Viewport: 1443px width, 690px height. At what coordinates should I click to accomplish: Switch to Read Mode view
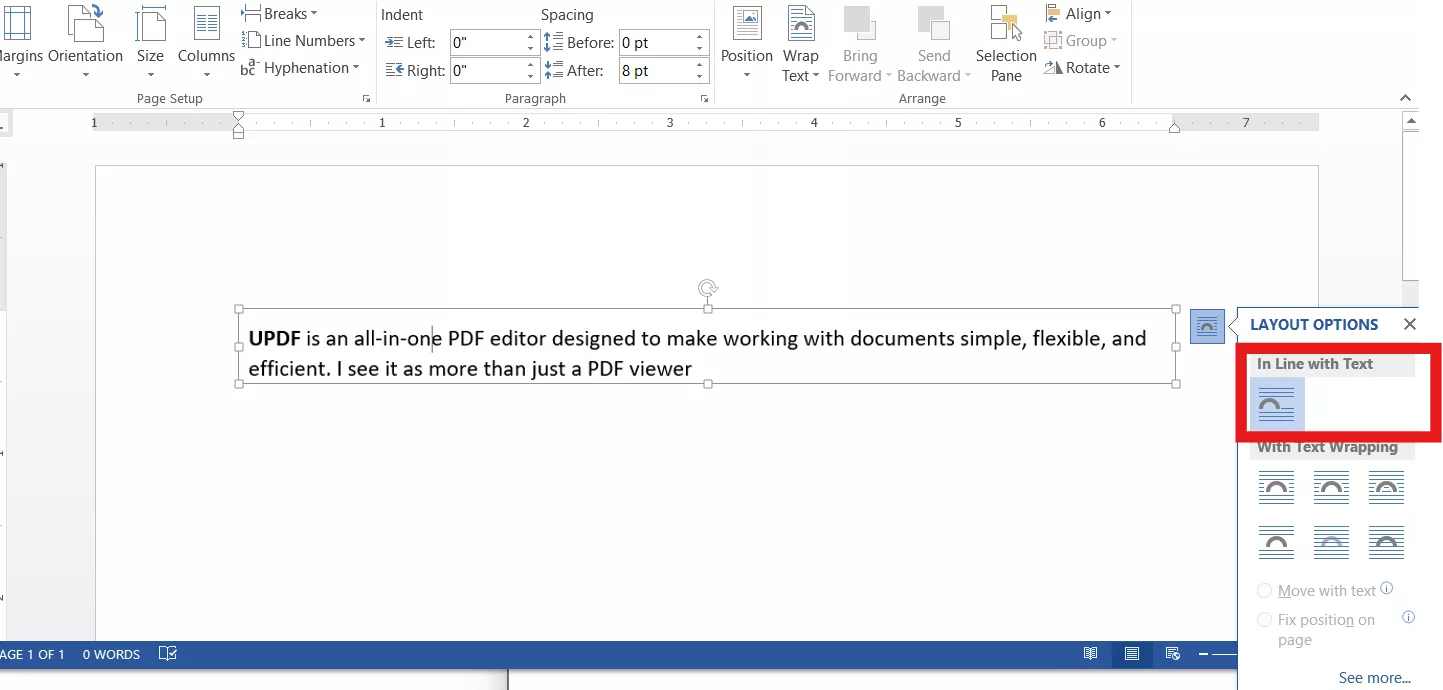[x=1090, y=653]
